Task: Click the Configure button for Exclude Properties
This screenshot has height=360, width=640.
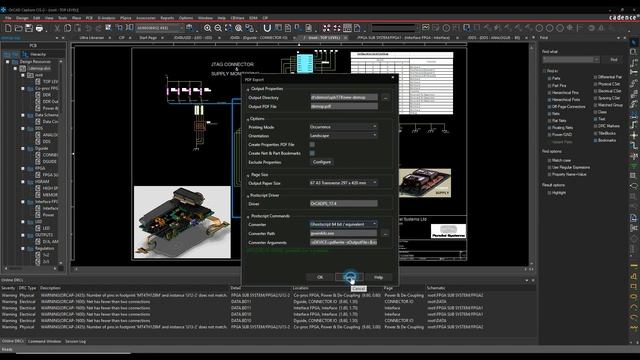Action: click(322, 162)
